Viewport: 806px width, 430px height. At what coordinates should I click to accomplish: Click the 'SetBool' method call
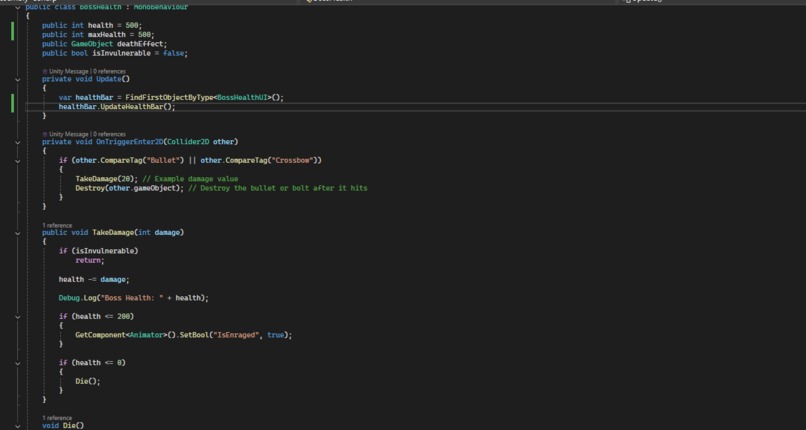(194, 335)
